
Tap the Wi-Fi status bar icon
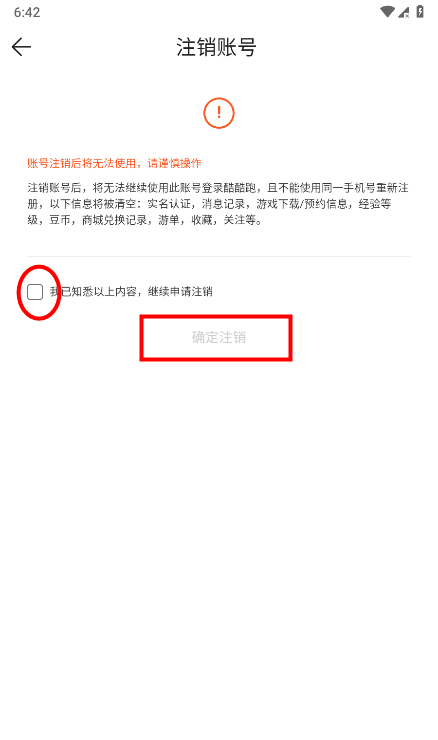point(387,12)
